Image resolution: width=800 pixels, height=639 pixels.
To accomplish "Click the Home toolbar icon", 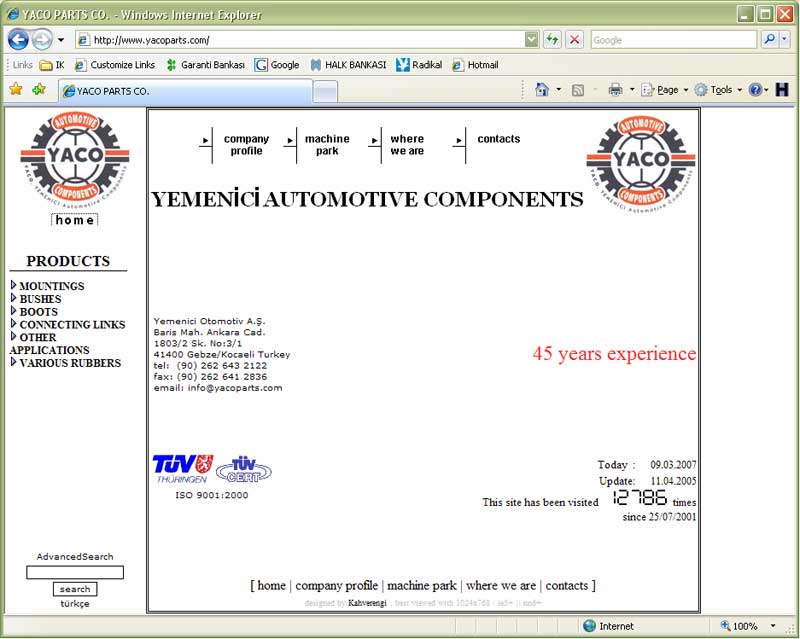I will pos(542,90).
